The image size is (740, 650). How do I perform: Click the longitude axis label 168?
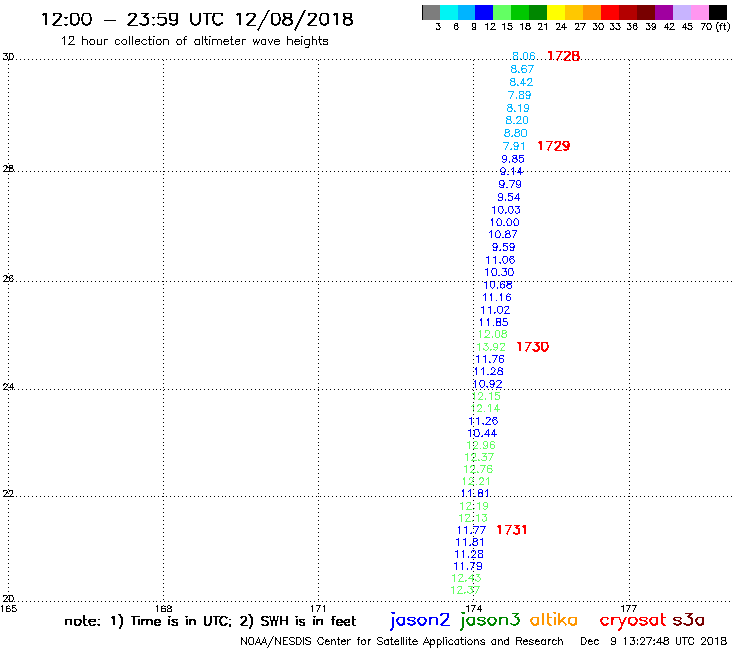point(163,608)
